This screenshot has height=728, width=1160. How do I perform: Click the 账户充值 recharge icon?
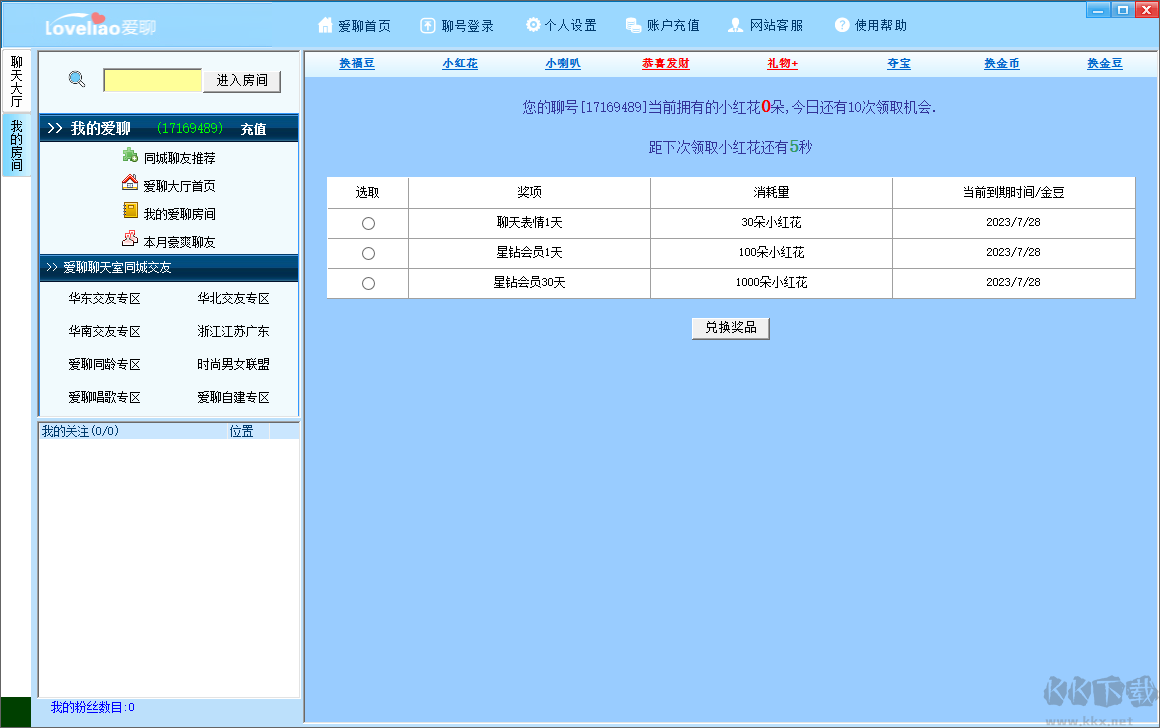pos(633,25)
